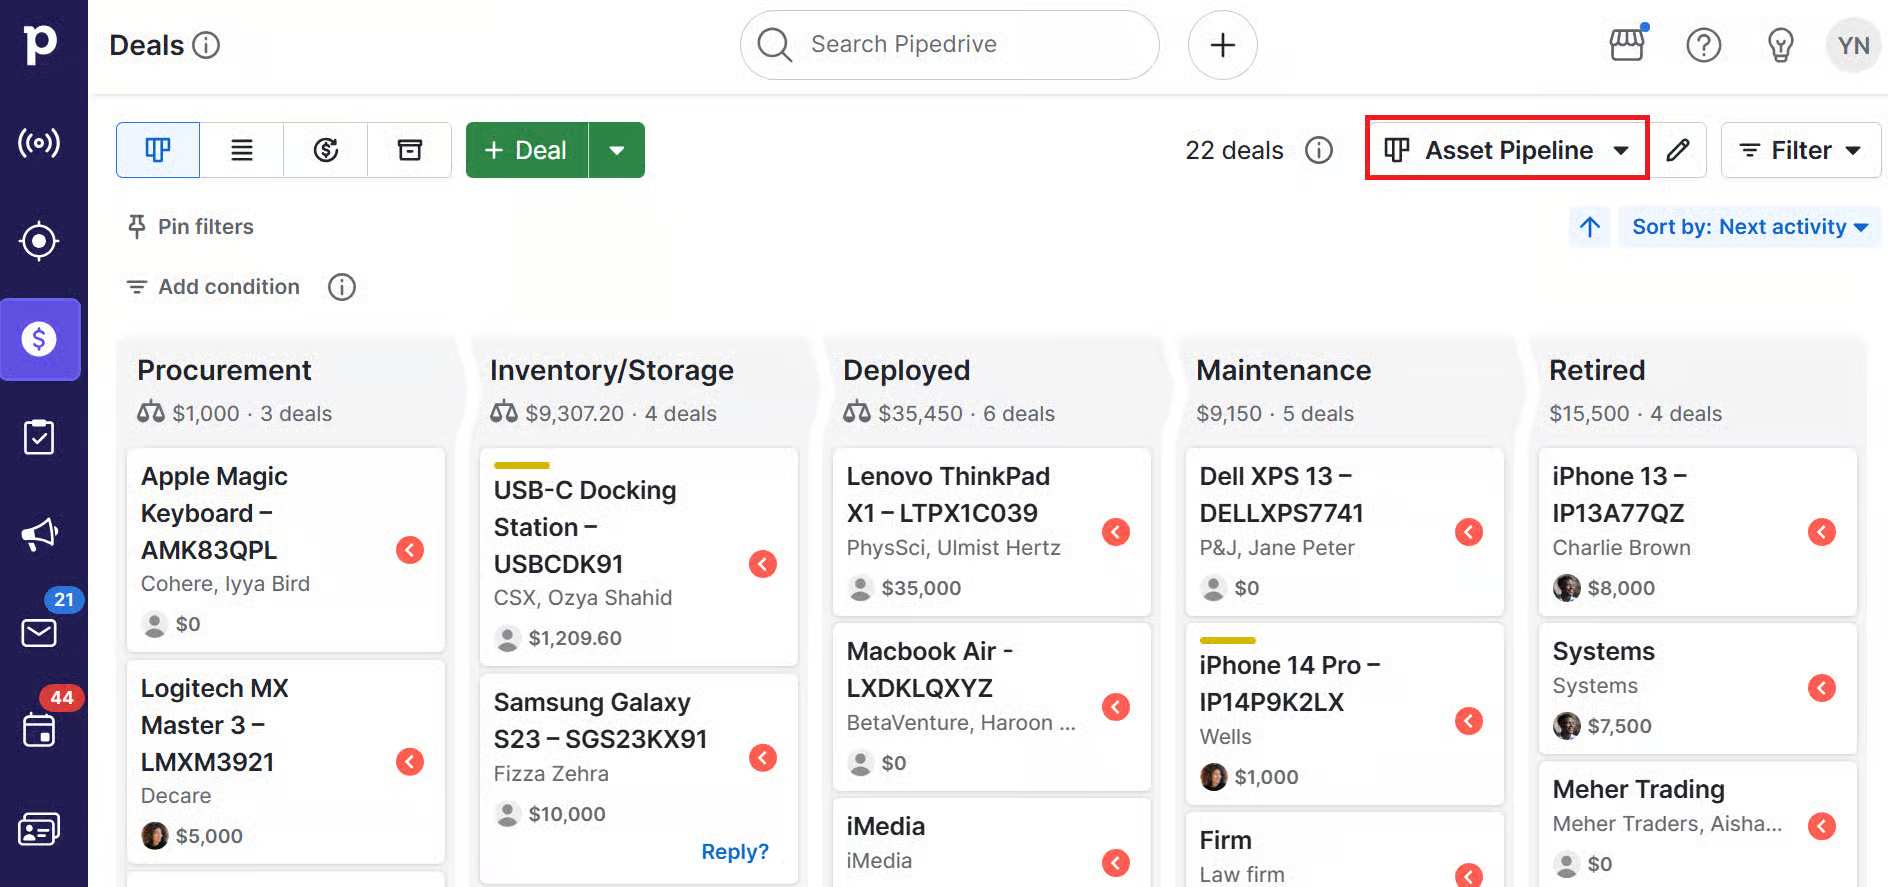Viewport: 1888px width, 887px height.
Task: Switch to forecast view
Action: pos(326,150)
